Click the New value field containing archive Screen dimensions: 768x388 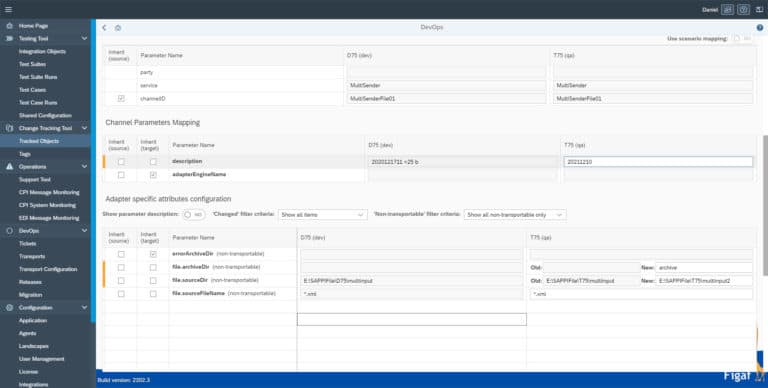(x=704, y=267)
